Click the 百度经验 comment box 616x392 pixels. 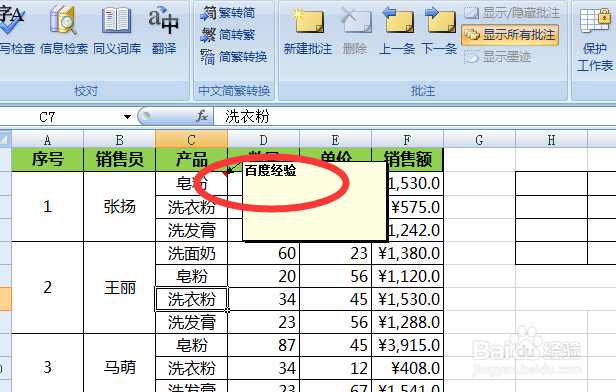314,200
